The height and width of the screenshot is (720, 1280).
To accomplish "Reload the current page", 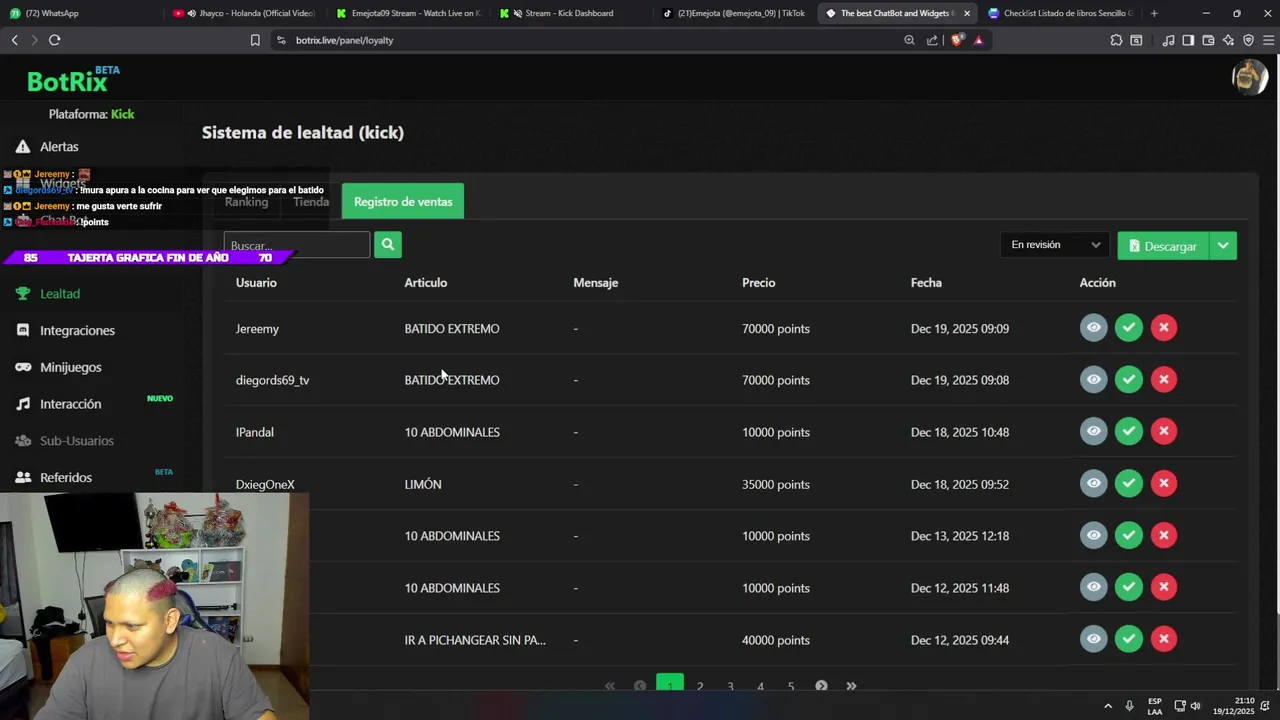I will coord(54,40).
